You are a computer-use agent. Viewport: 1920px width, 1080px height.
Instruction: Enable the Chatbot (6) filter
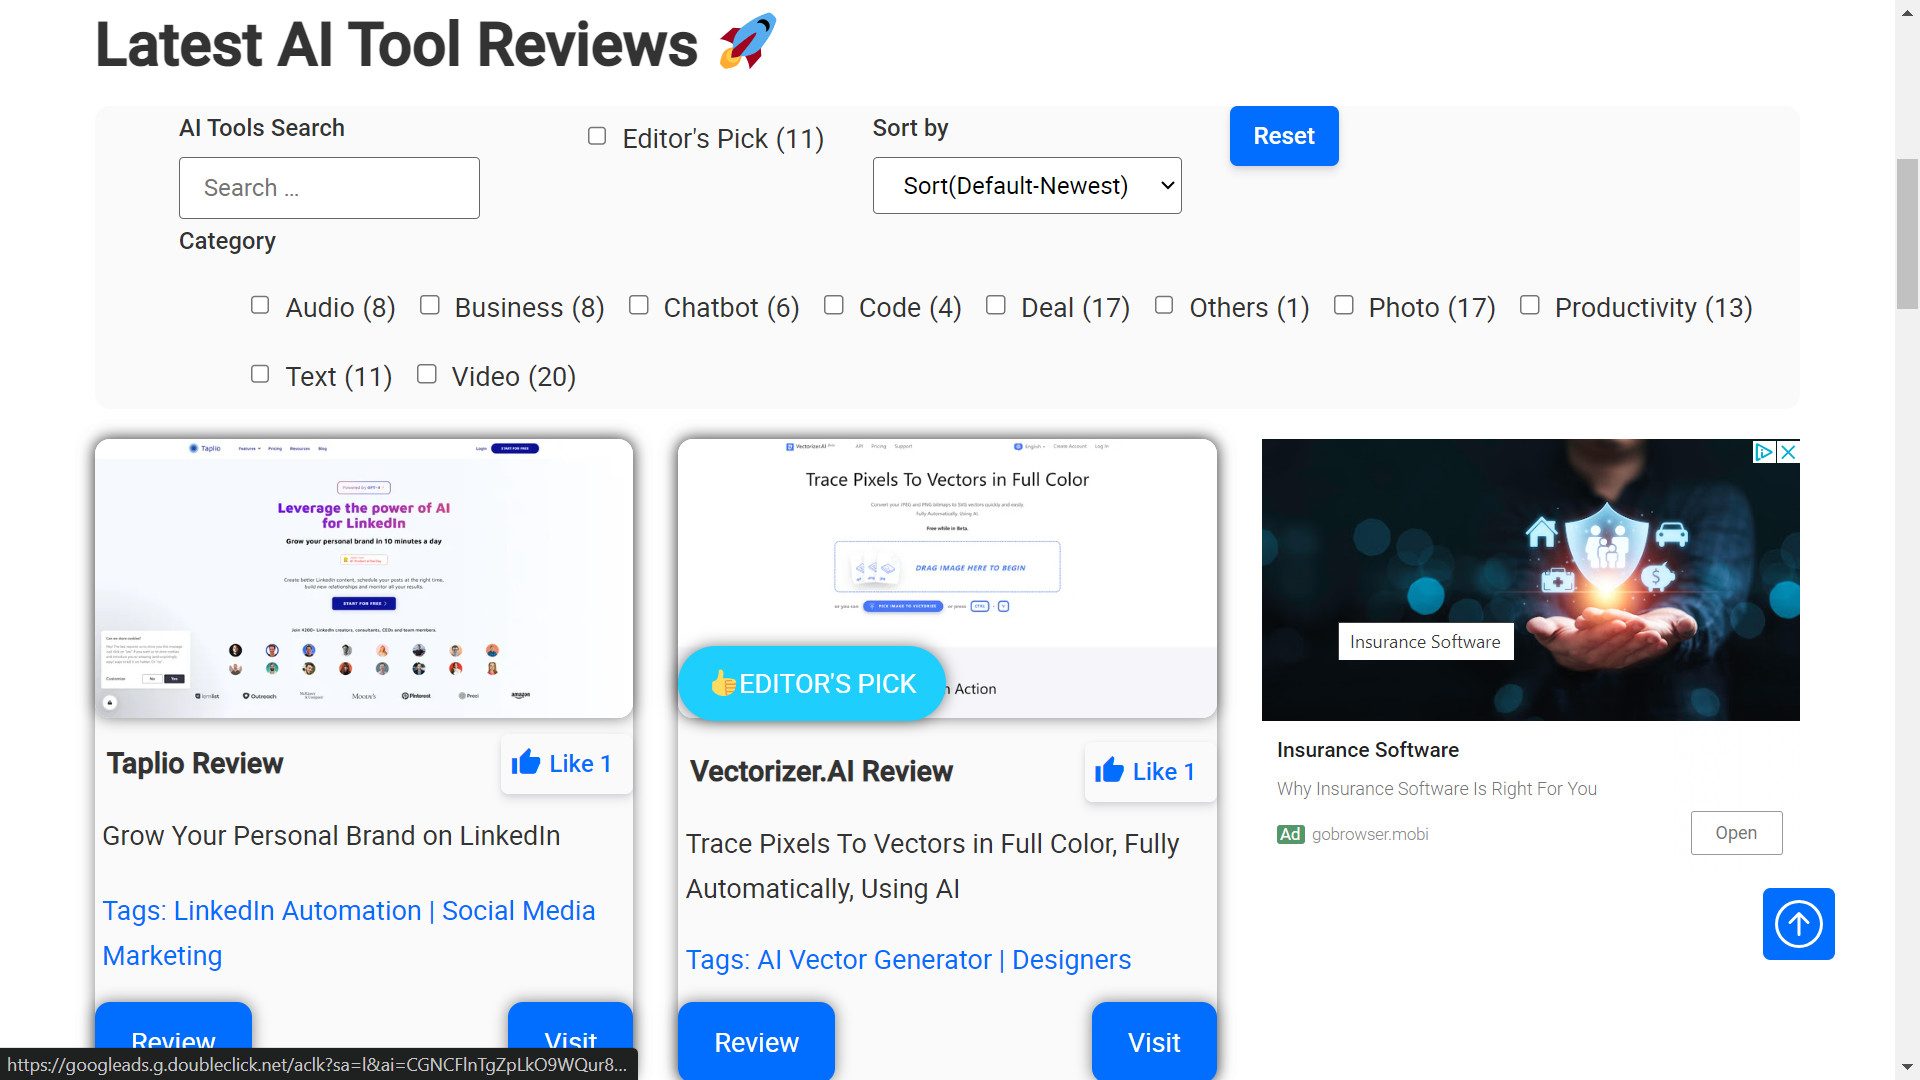pyautogui.click(x=639, y=305)
